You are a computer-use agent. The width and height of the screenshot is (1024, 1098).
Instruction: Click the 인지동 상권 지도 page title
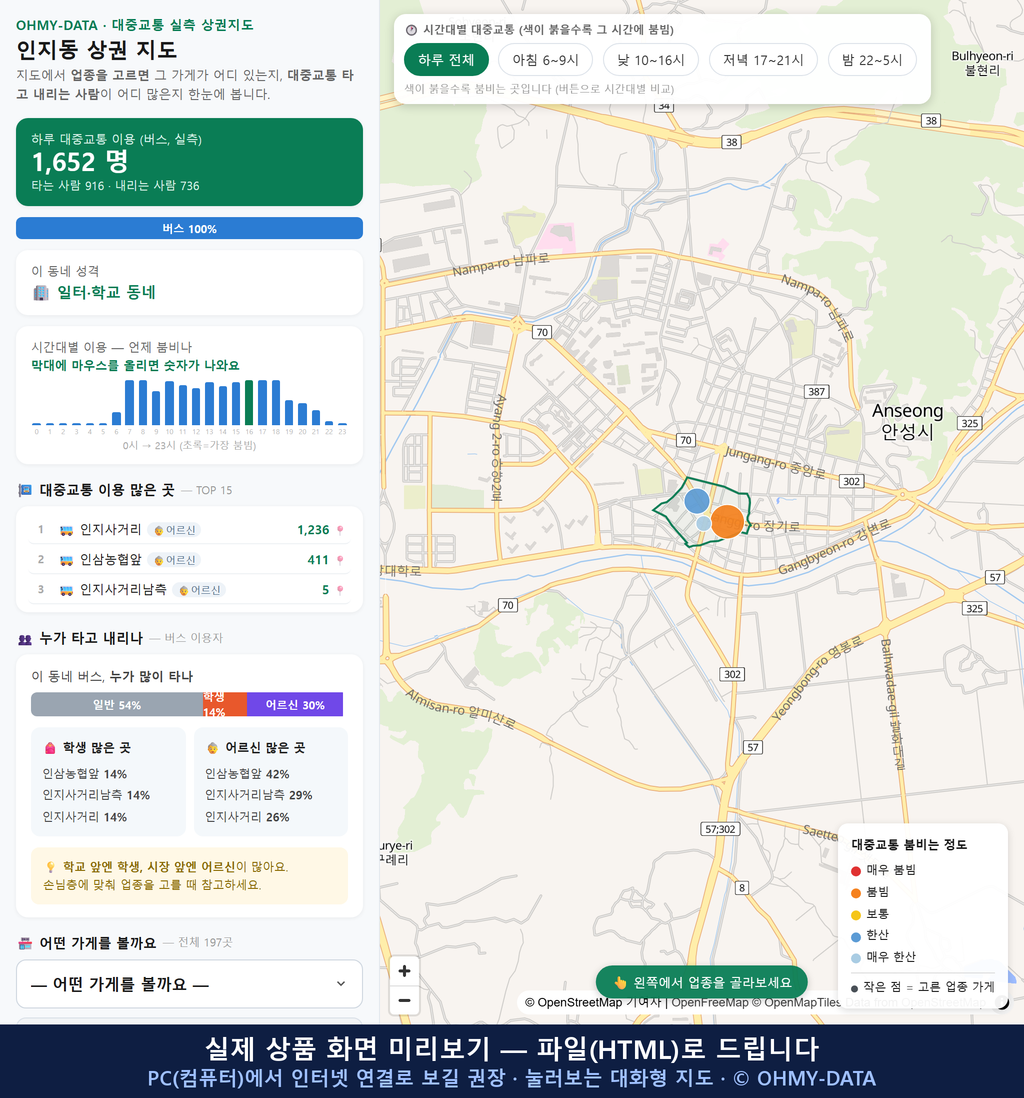[97, 50]
